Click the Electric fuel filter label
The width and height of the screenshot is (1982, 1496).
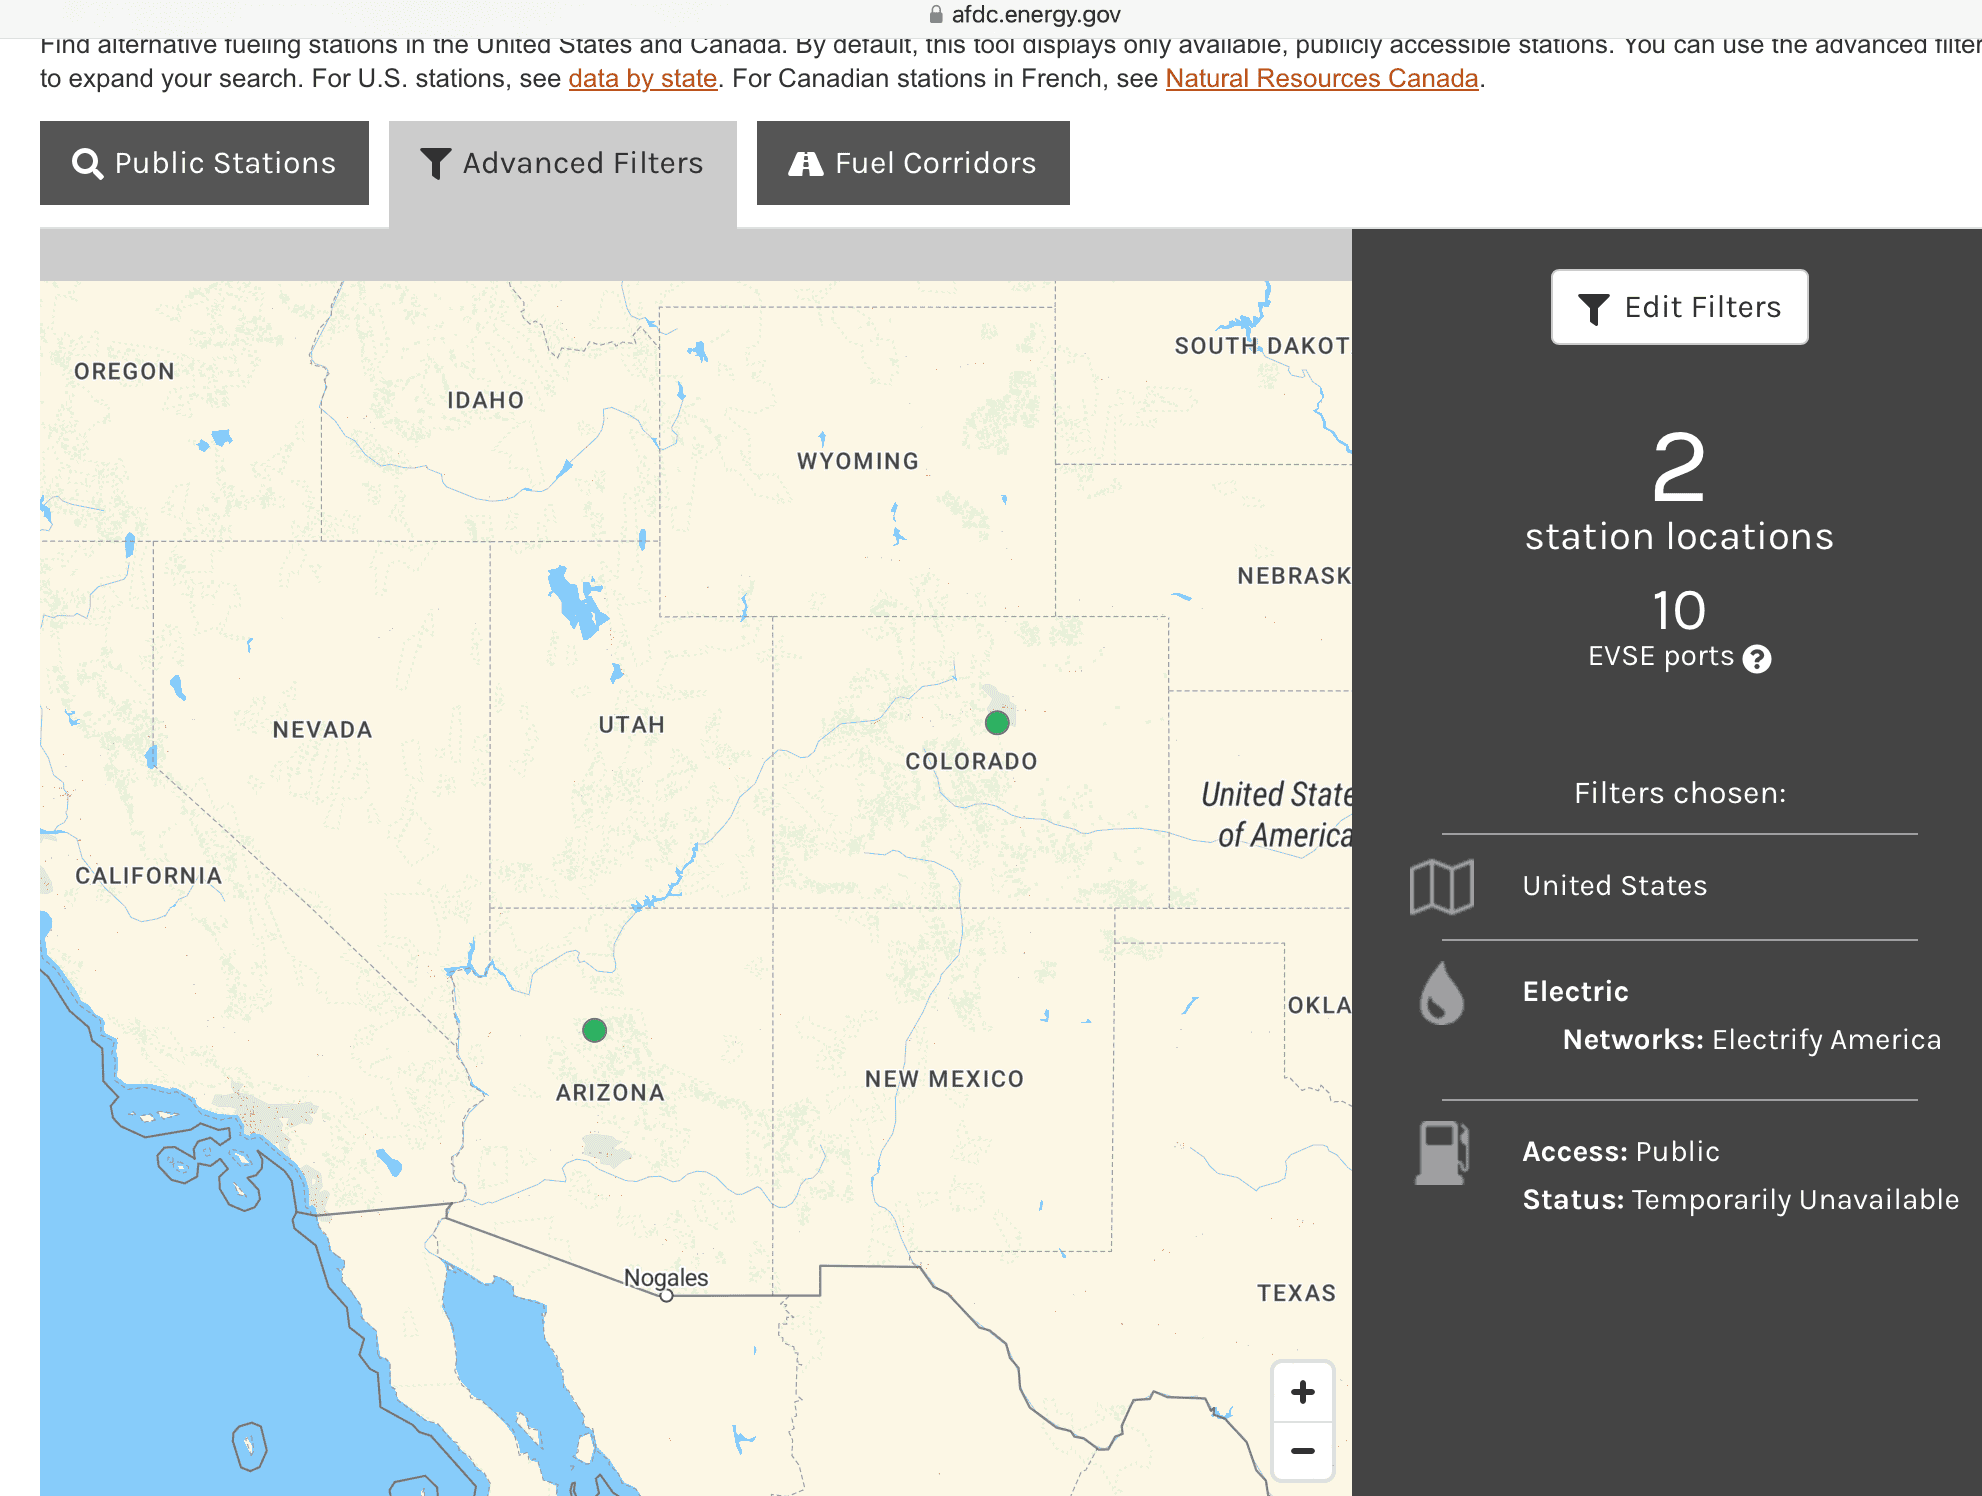[1575, 991]
